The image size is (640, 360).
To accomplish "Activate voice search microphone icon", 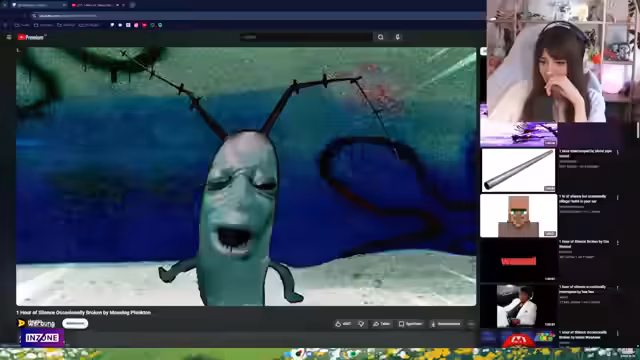I will pyautogui.click(x=398, y=37).
